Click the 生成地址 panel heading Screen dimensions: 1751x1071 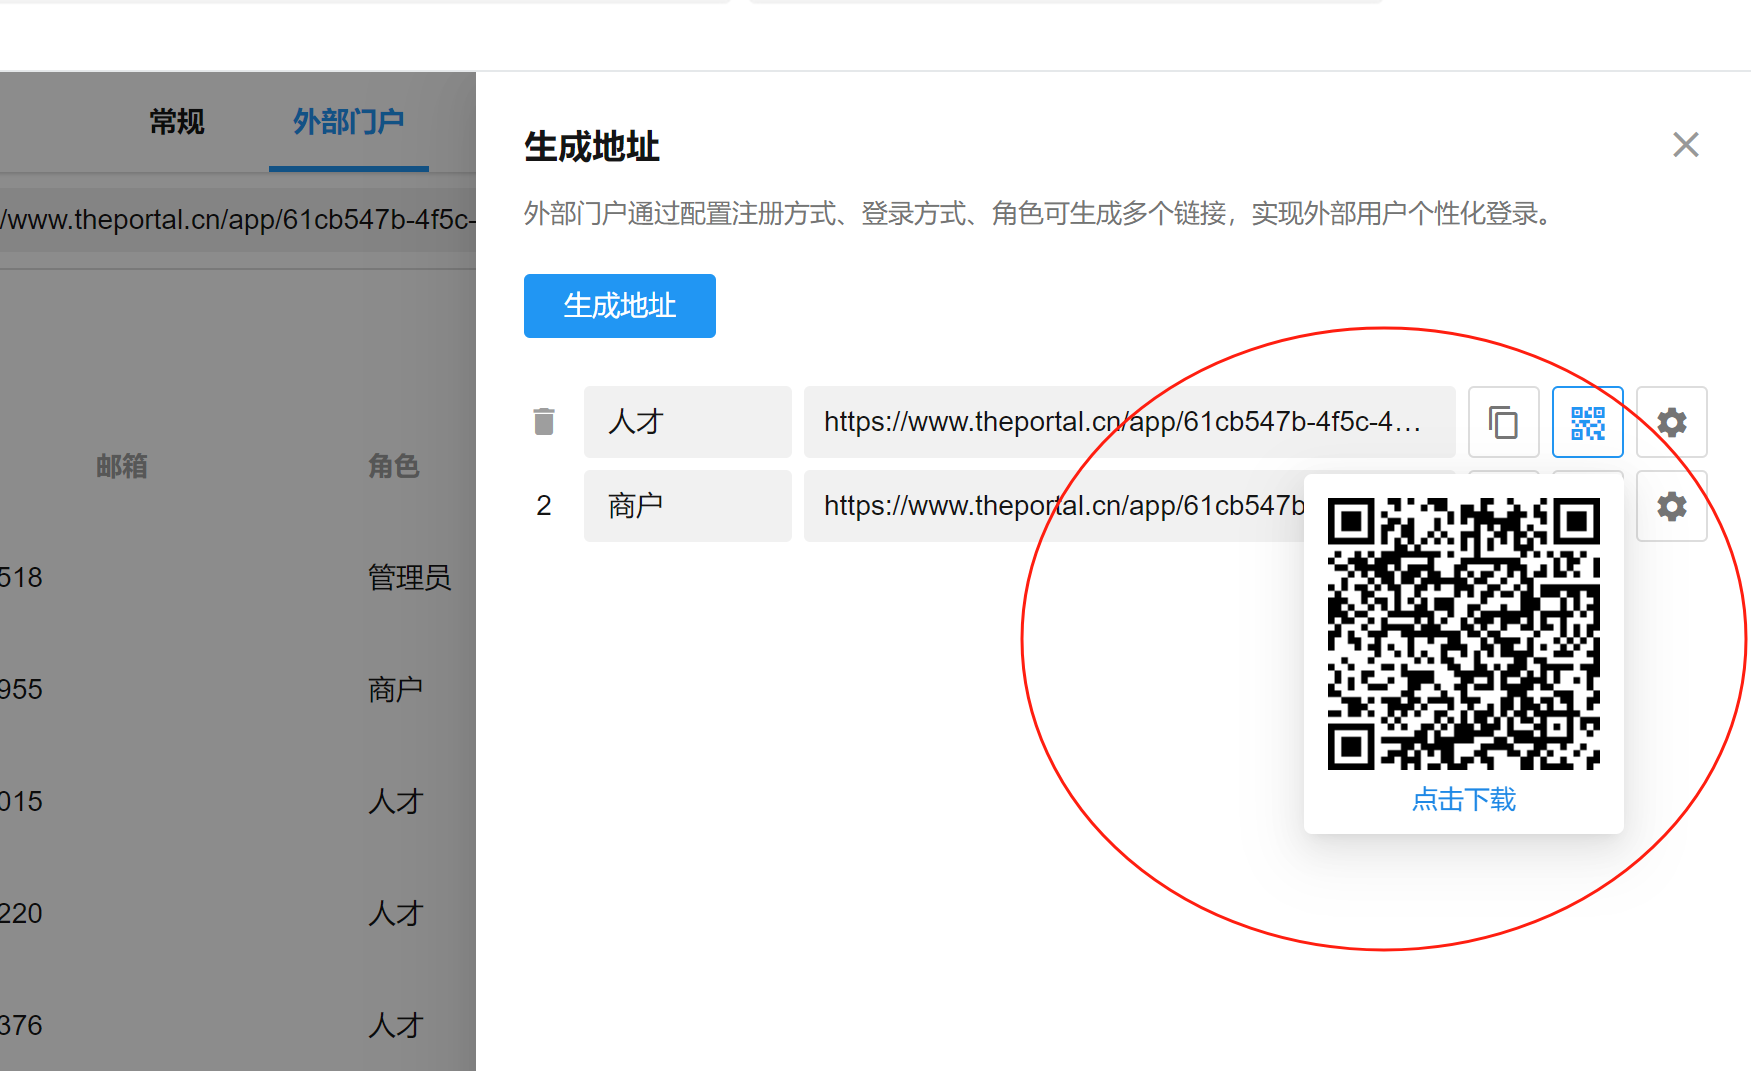point(592,147)
